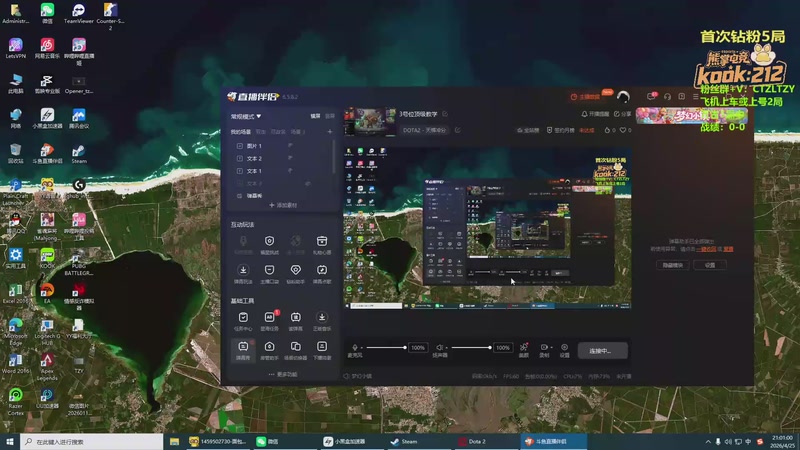Show the hidden text source via eye icon
This screenshot has width=800, height=450.
(x=308, y=183)
